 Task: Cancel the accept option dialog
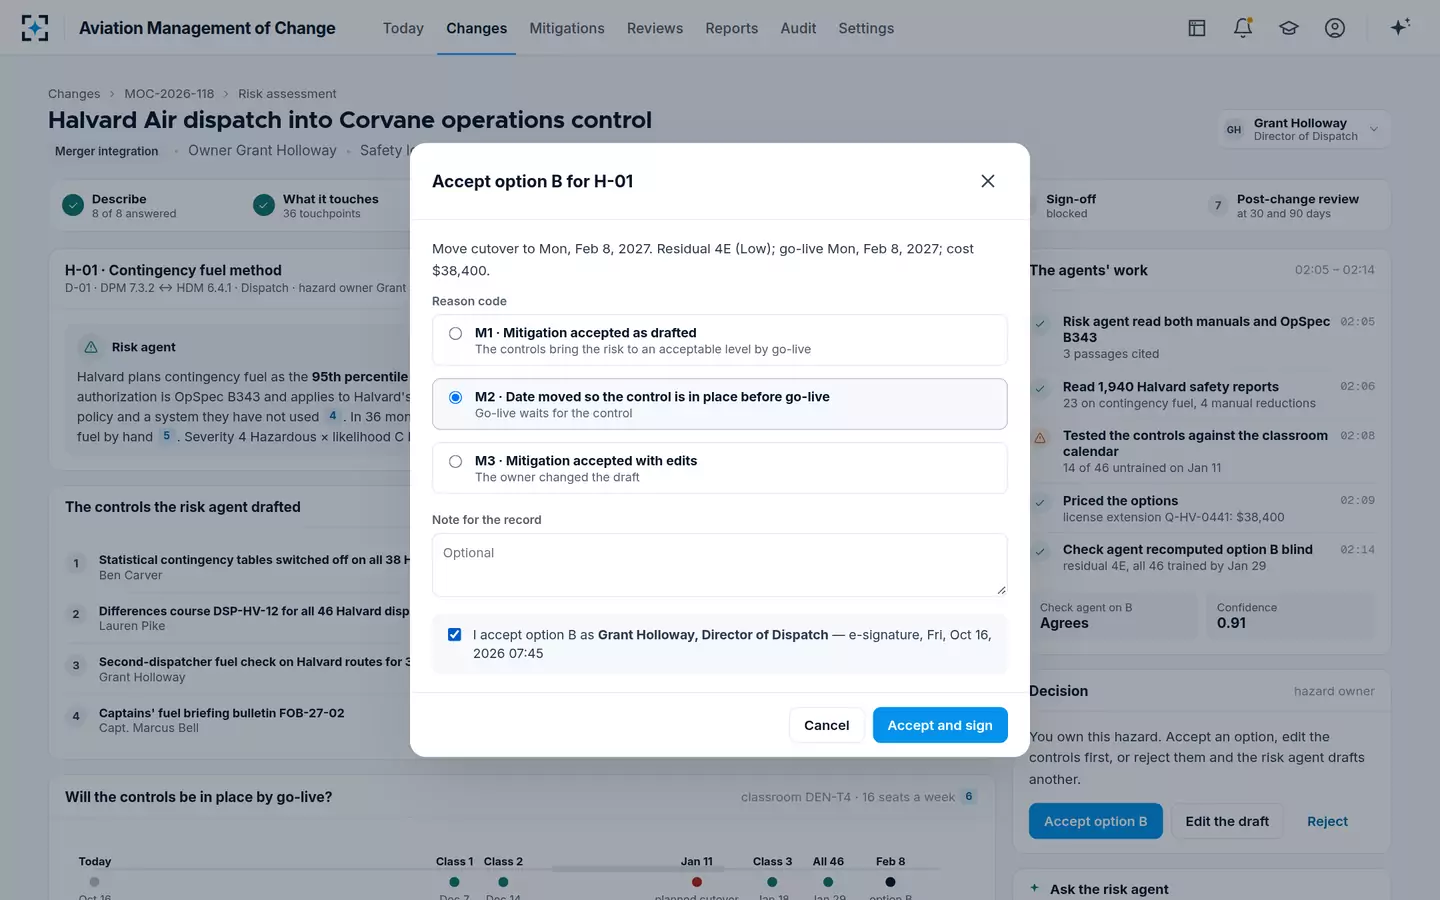click(826, 725)
